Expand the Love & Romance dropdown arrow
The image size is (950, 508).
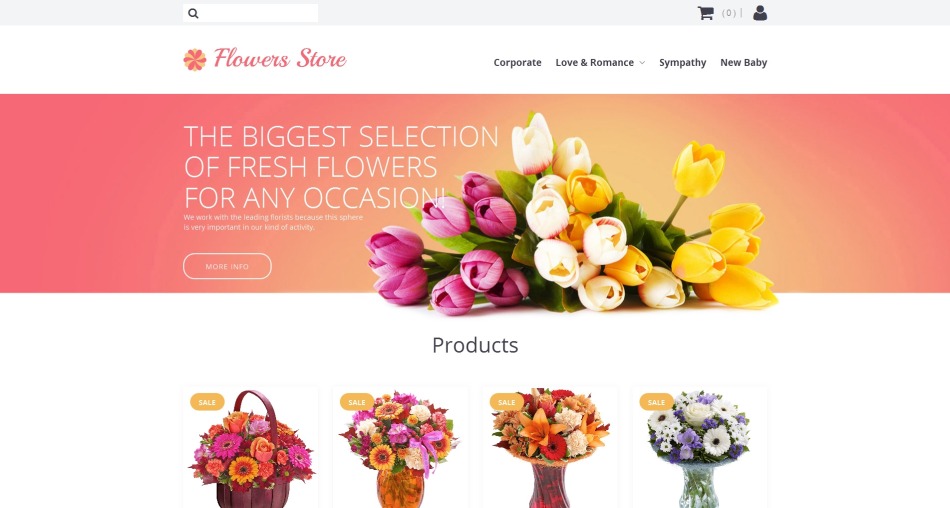coord(642,62)
